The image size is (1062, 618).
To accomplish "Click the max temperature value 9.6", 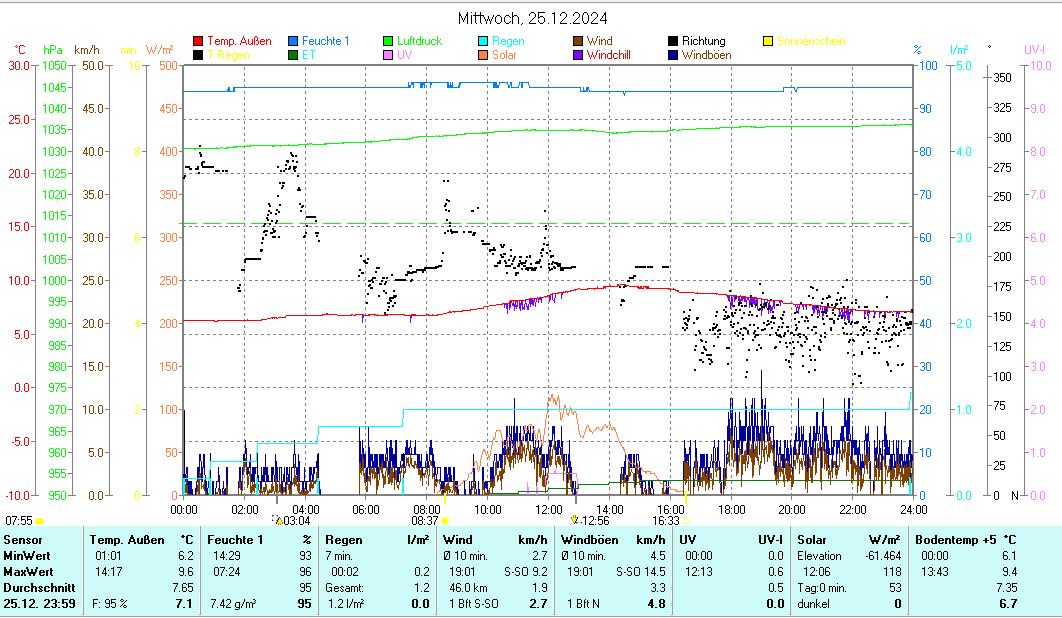I will coord(186,572).
